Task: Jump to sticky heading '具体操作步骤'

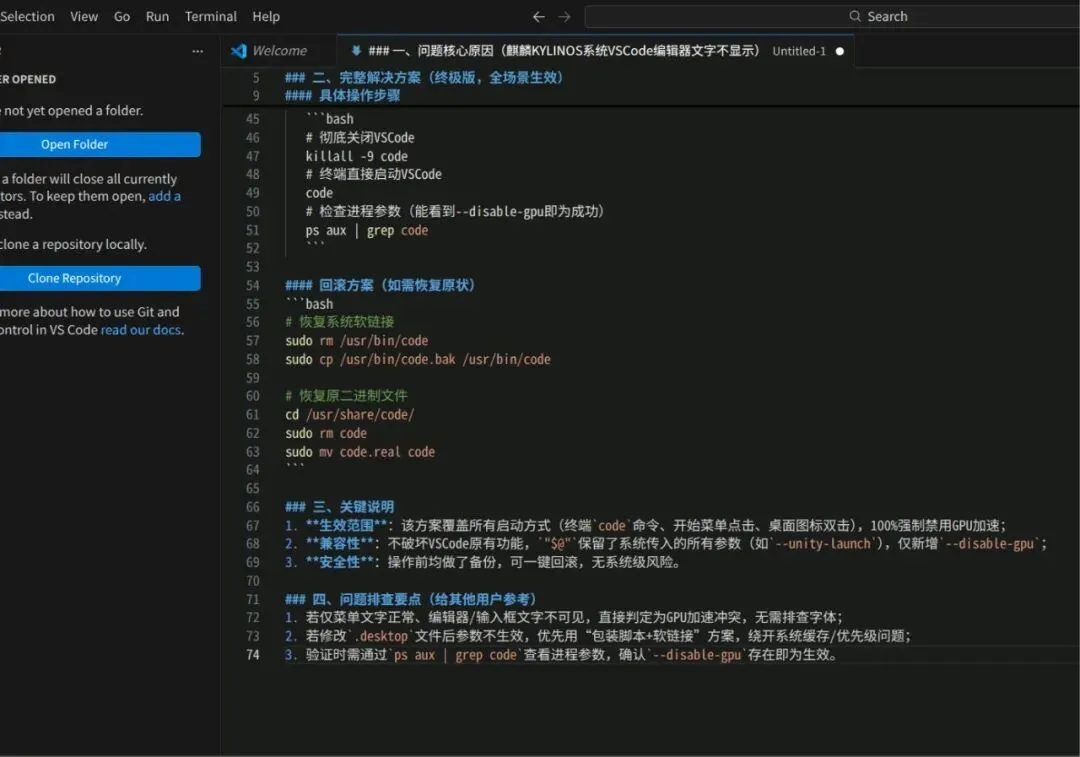Action: point(342,96)
